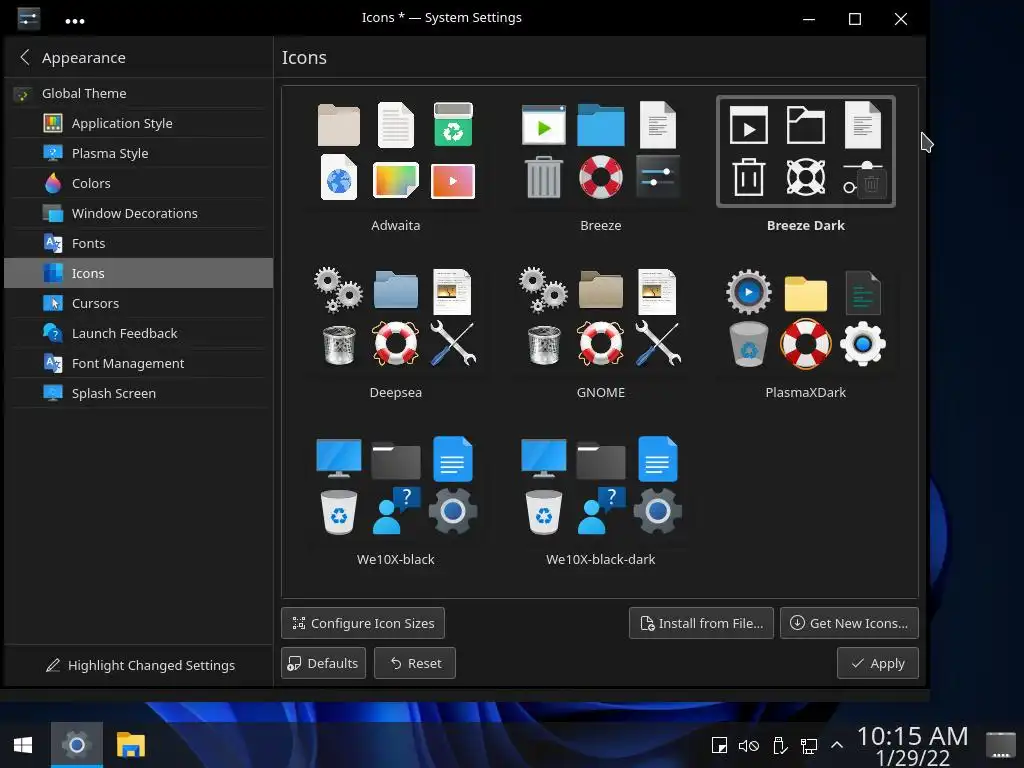Image resolution: width=1024 pixels, height=768 pixels.
Task: Open Get New Icons dialog
Action: (x=850, y=623)
